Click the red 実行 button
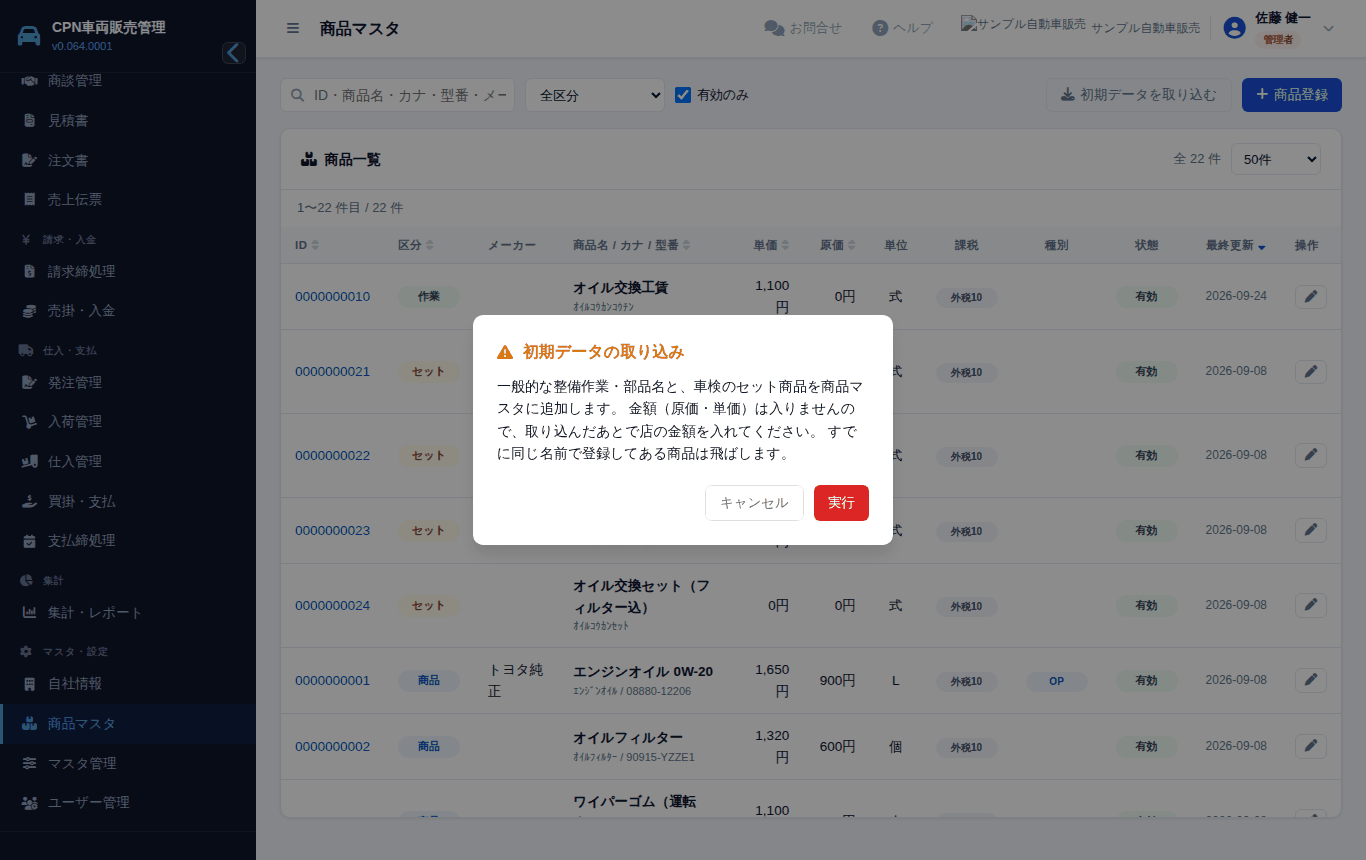Image resolution: width=1366 pixels, height=860 pixels. tap(841, 503)
